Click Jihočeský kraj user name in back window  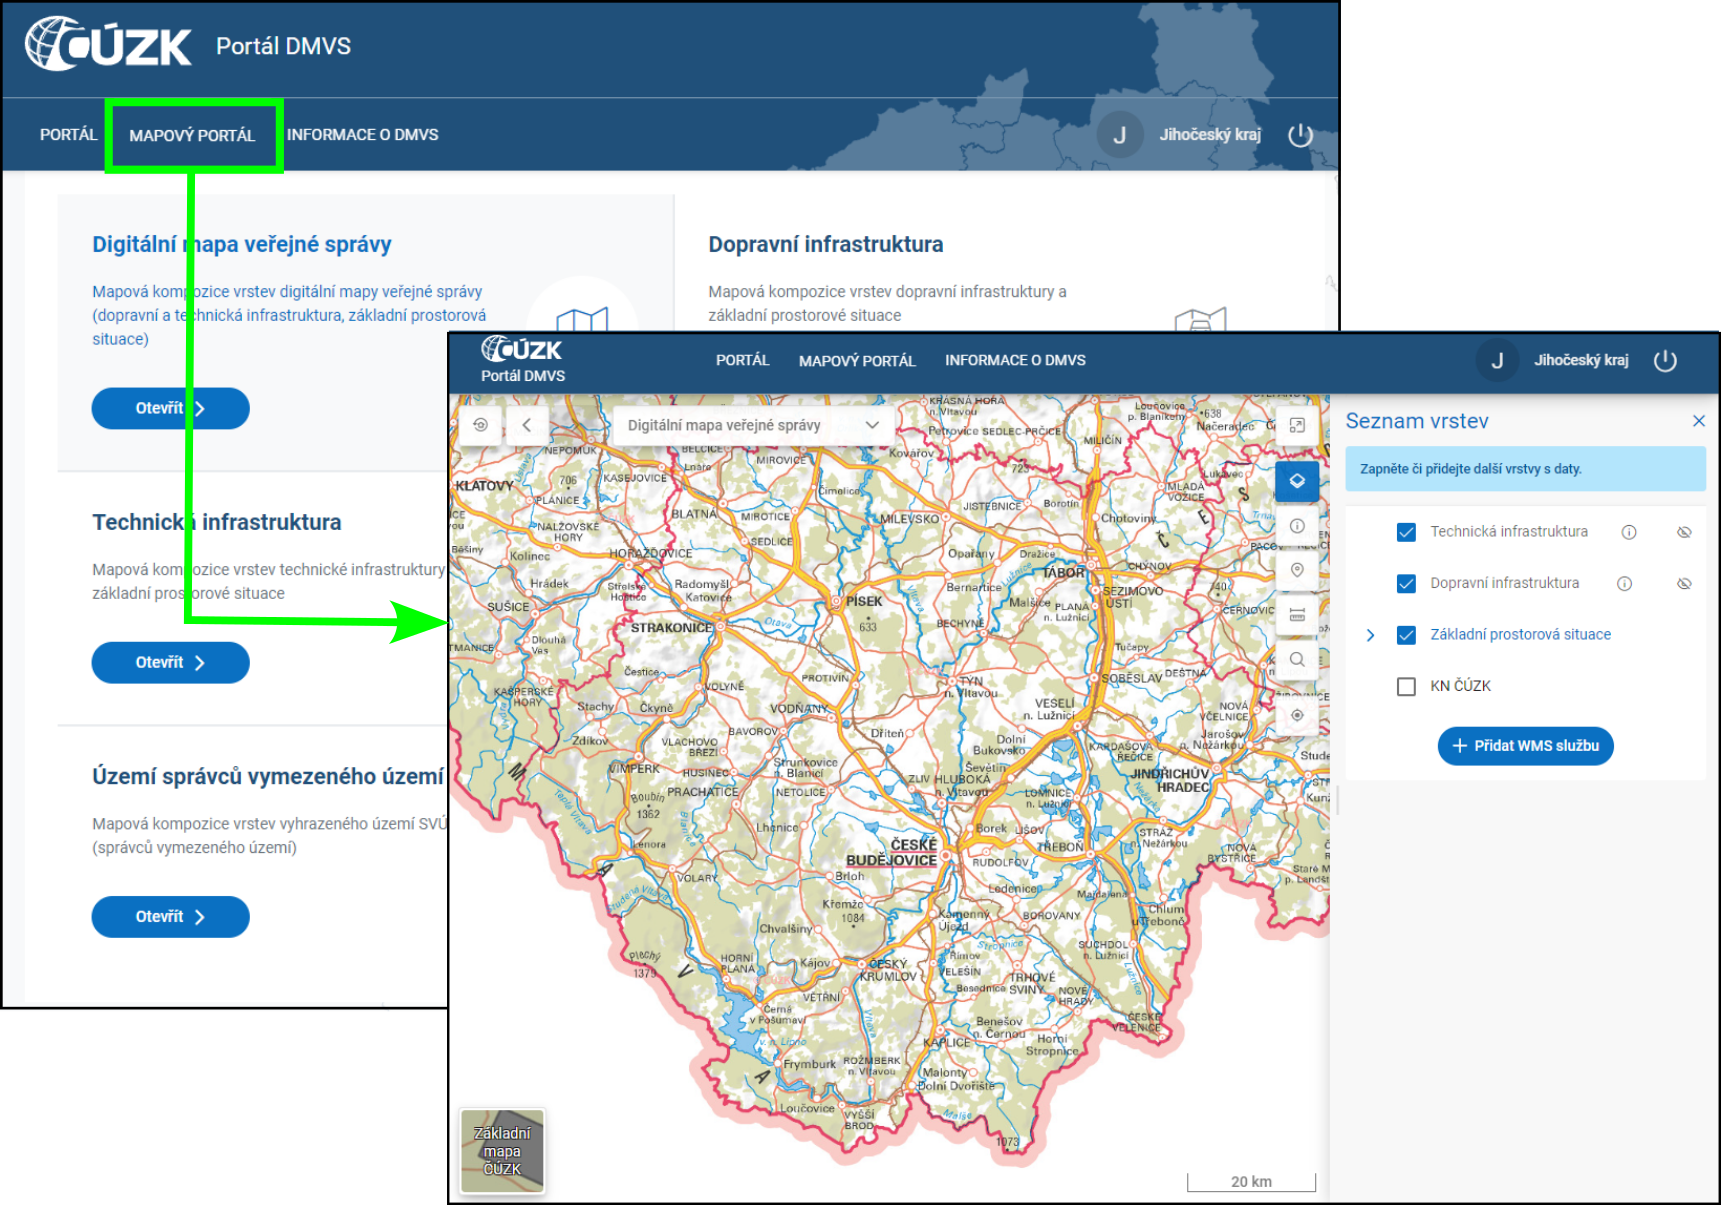[1210, 135]
